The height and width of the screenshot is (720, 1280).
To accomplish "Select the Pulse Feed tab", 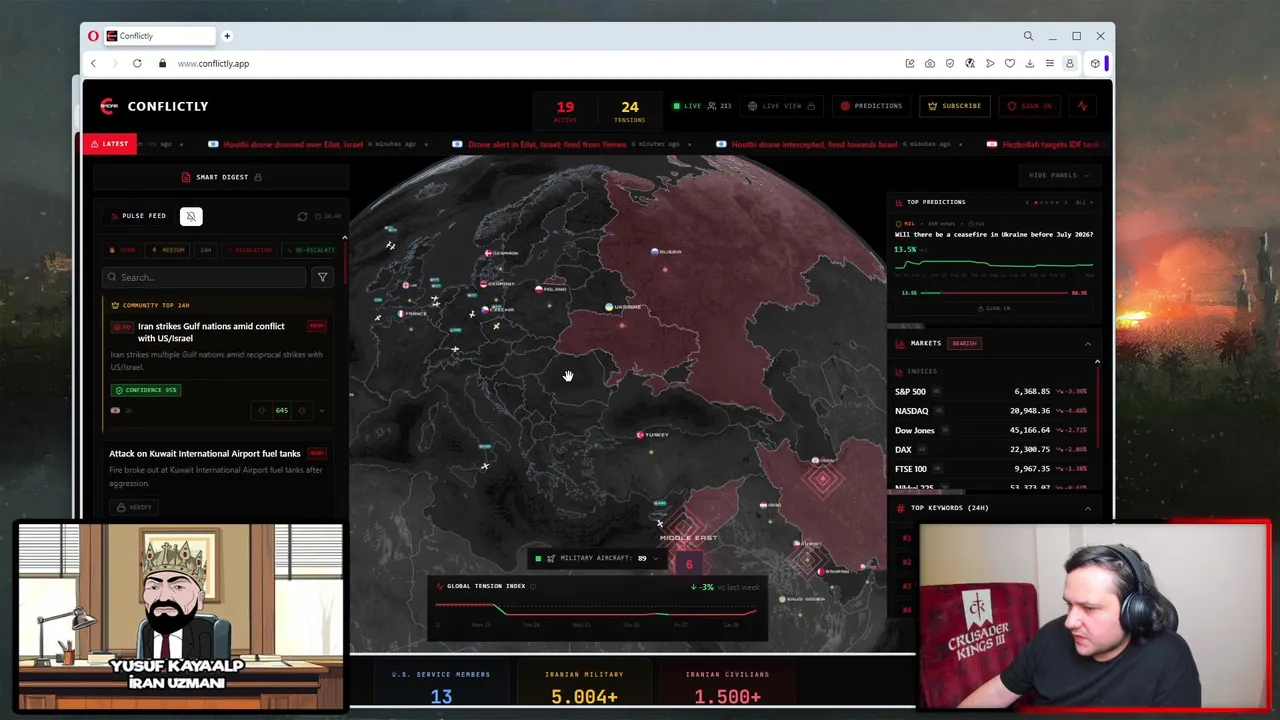I will (138, 216).
